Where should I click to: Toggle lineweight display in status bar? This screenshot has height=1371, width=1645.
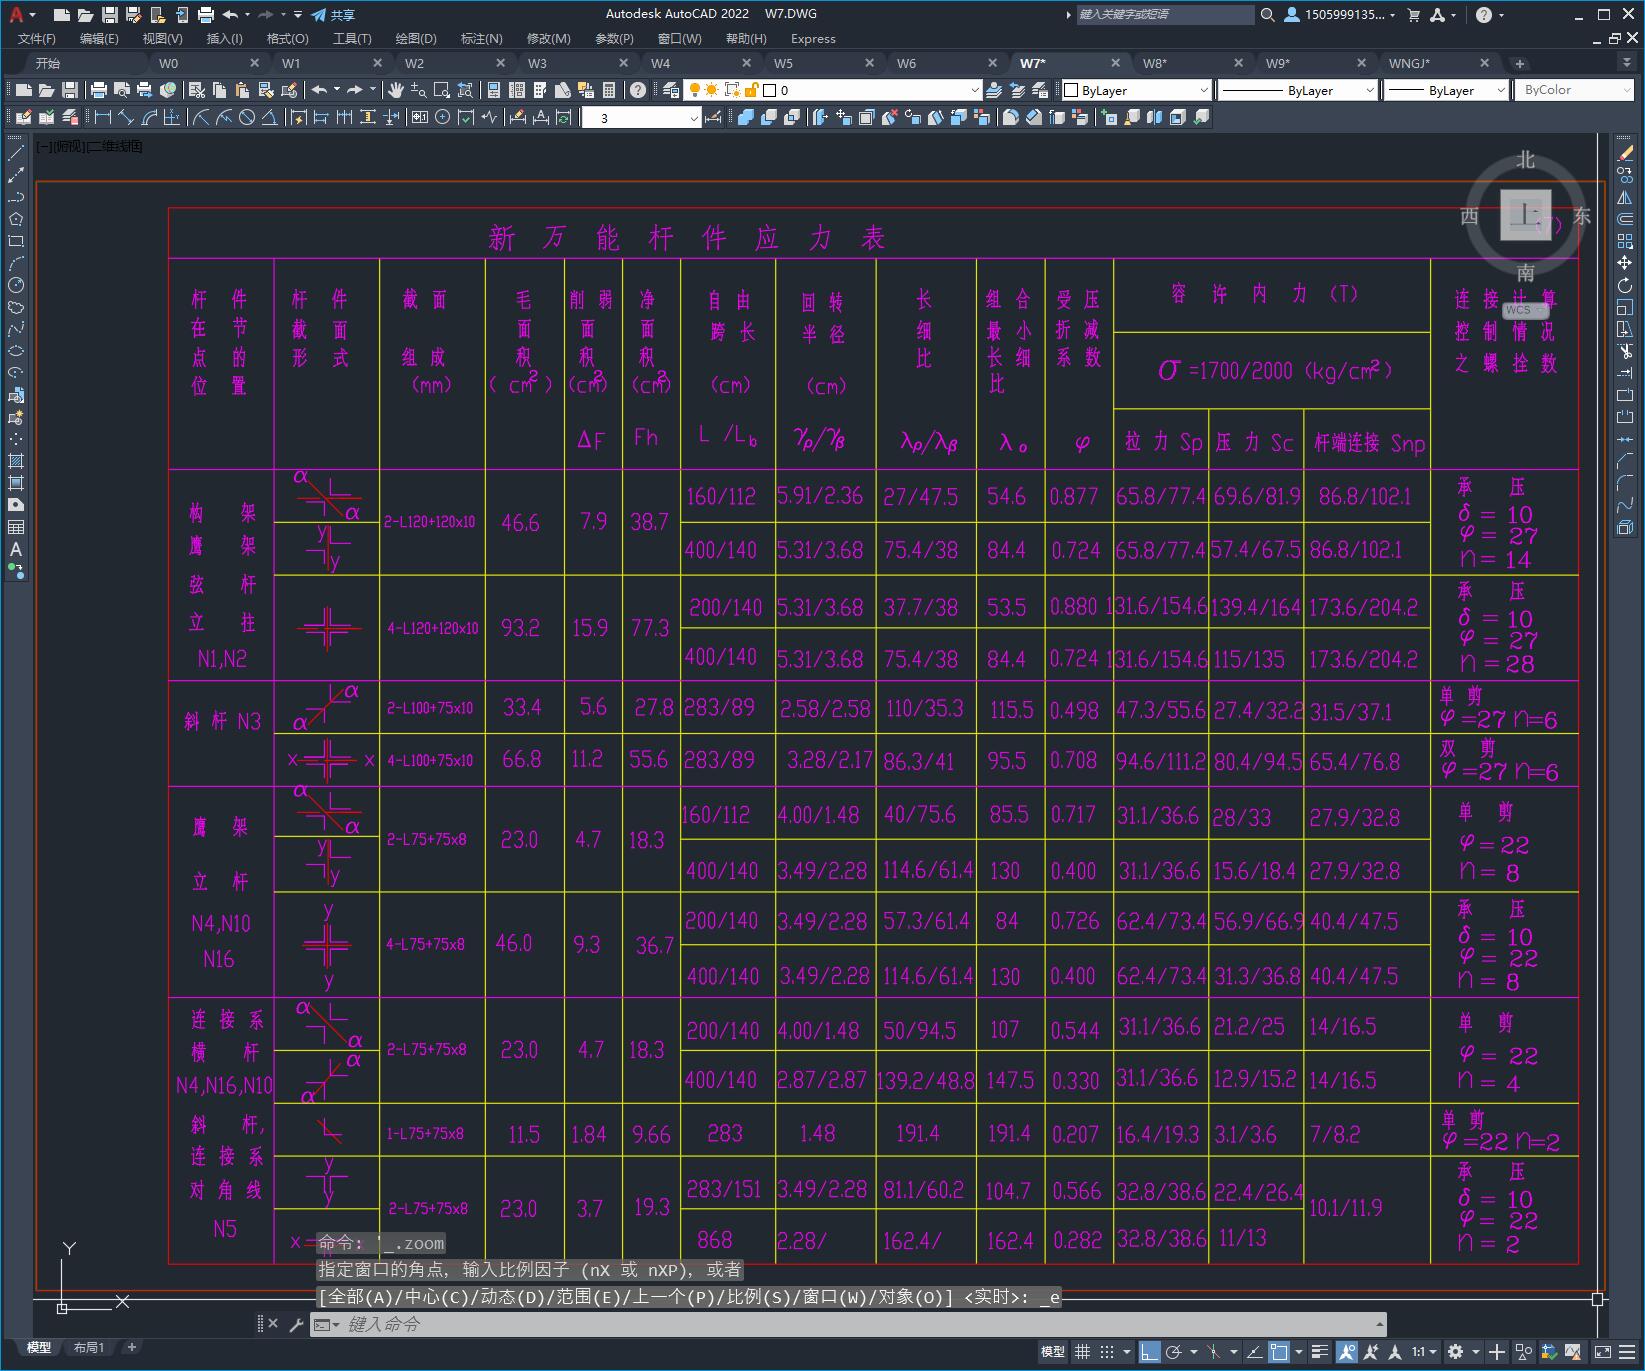pyautogui.click(x=1320, y=1352)
